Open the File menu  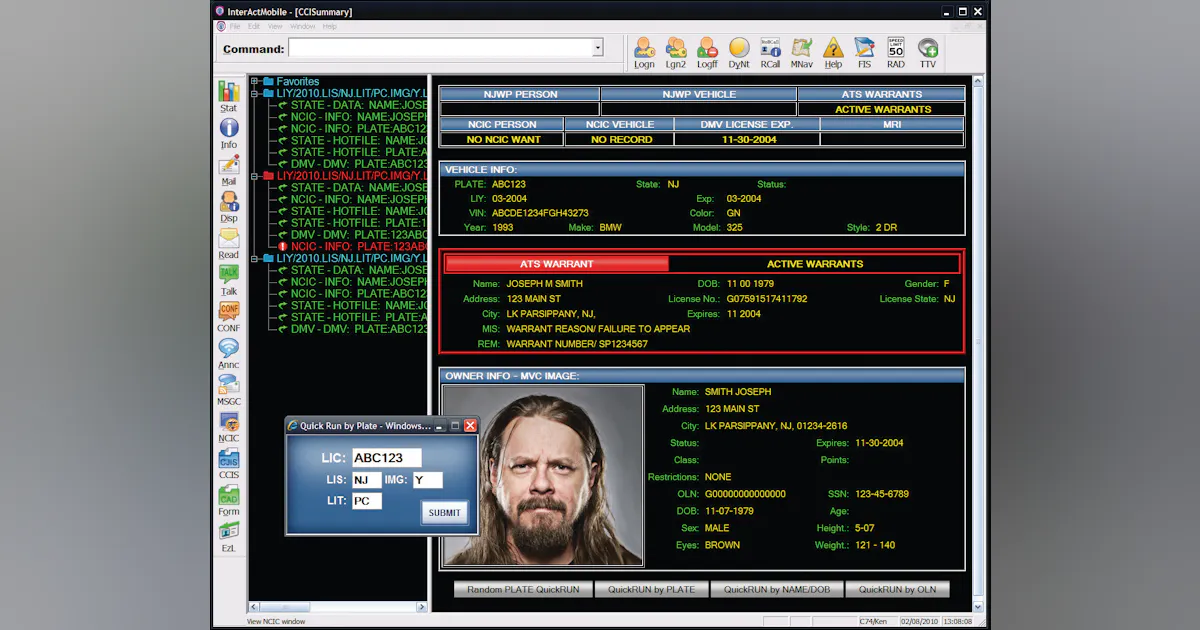(x=236, y=26)
